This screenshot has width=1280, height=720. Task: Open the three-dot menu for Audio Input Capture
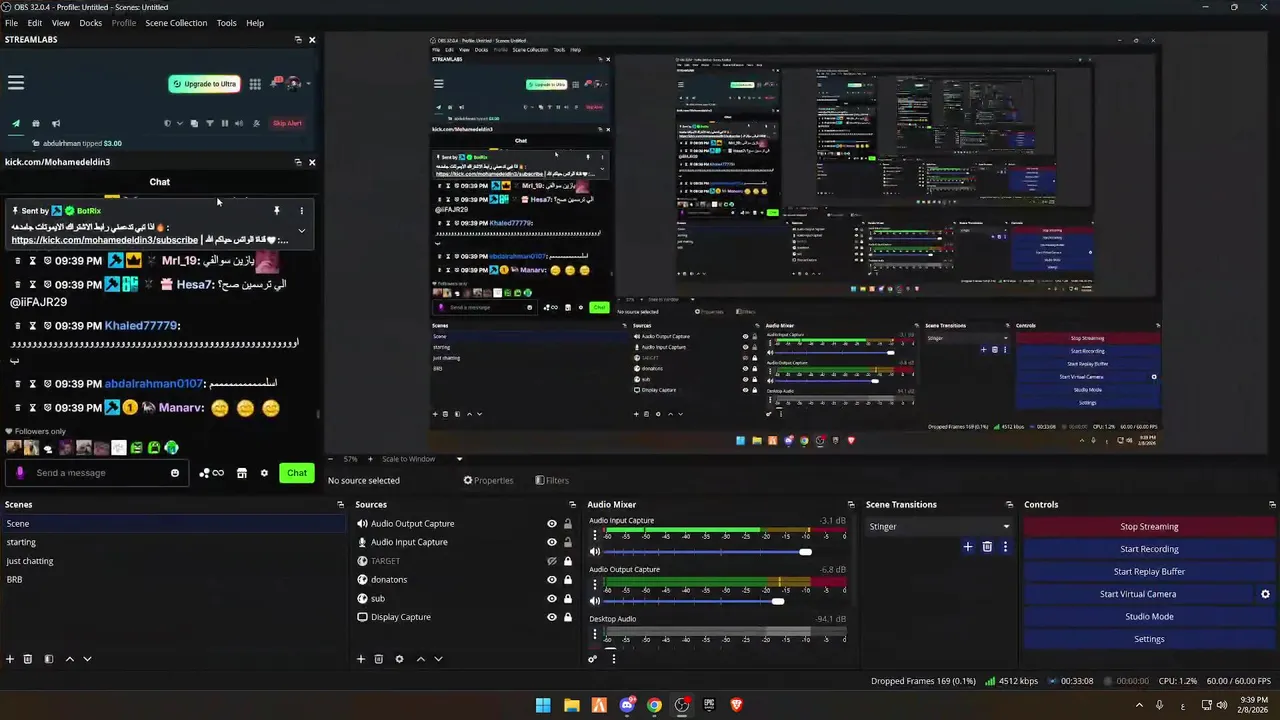pyautogui.click(x=595, y=535)
